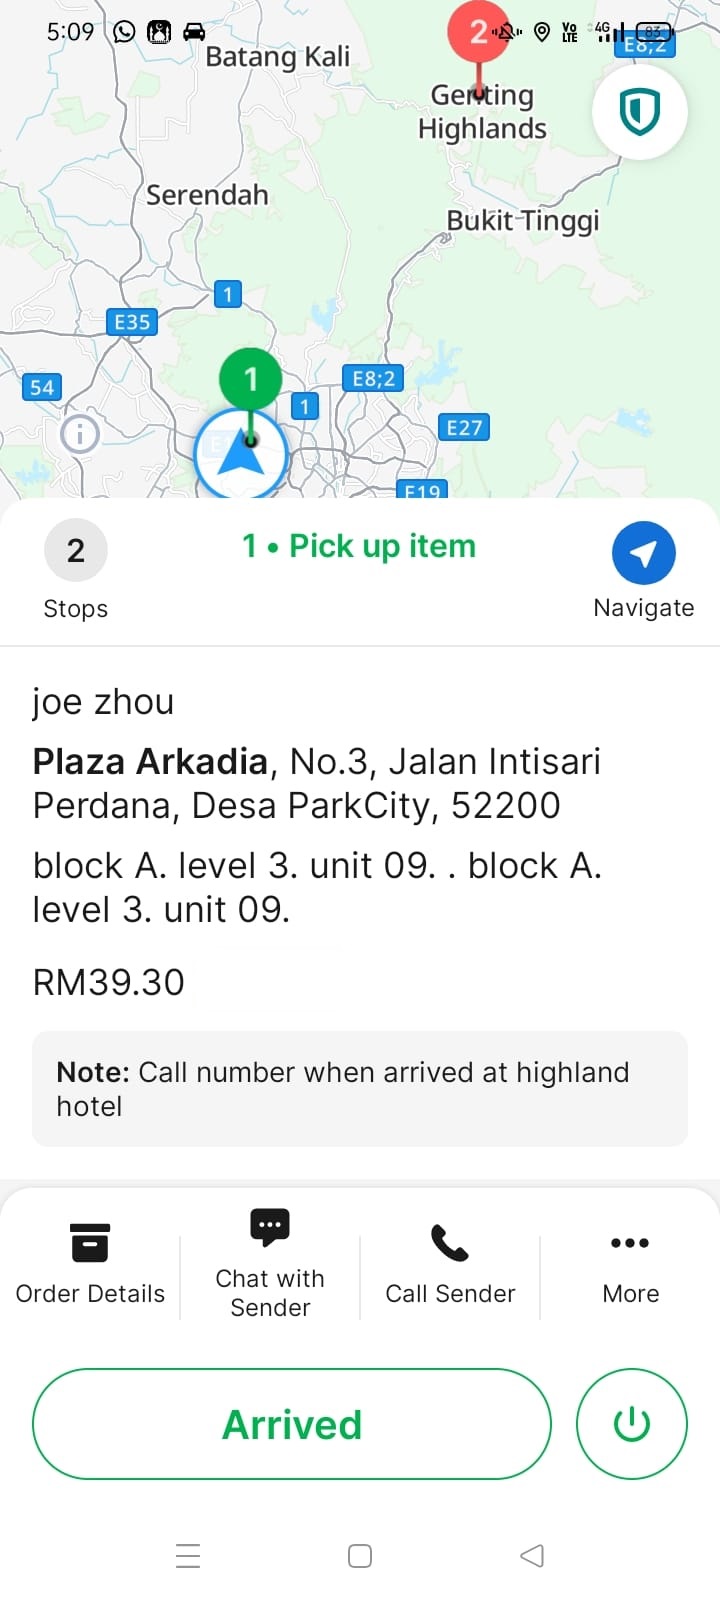The image size is (720, 1600).
Task: Open Android recent apps menu button
Action: [188, 1556]
